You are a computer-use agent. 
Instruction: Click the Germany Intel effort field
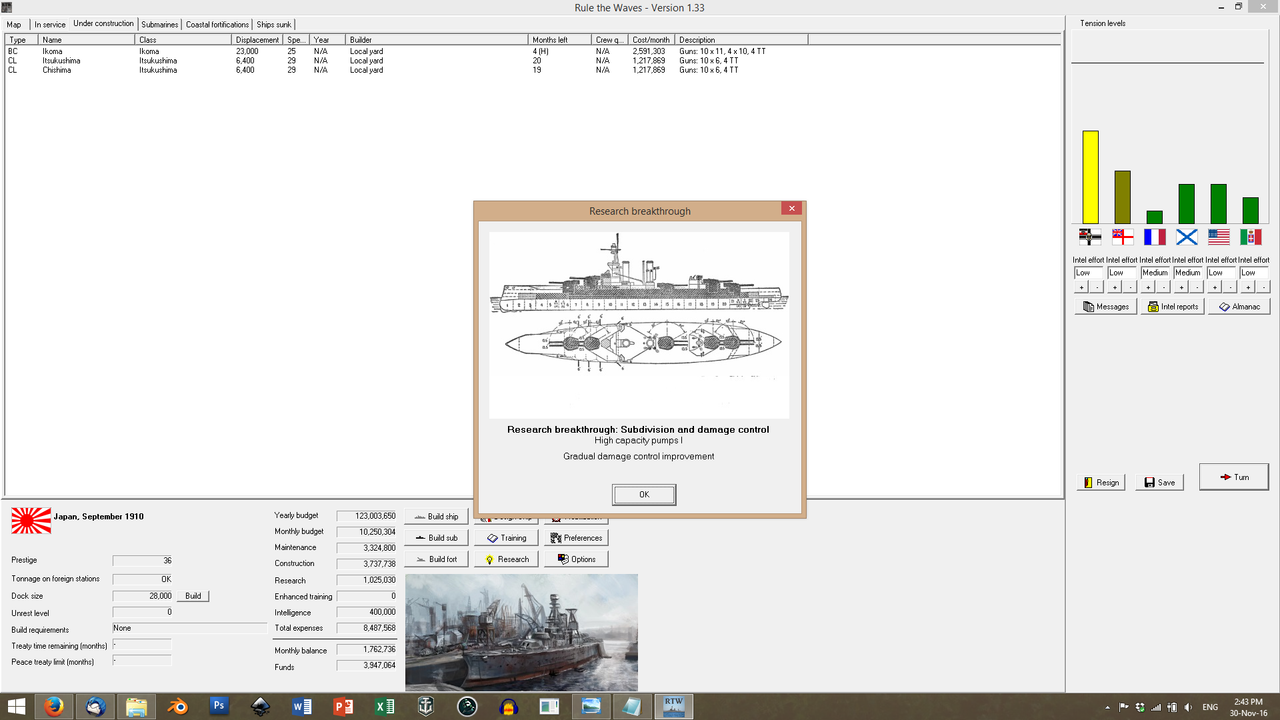[x=1088, y=273]
